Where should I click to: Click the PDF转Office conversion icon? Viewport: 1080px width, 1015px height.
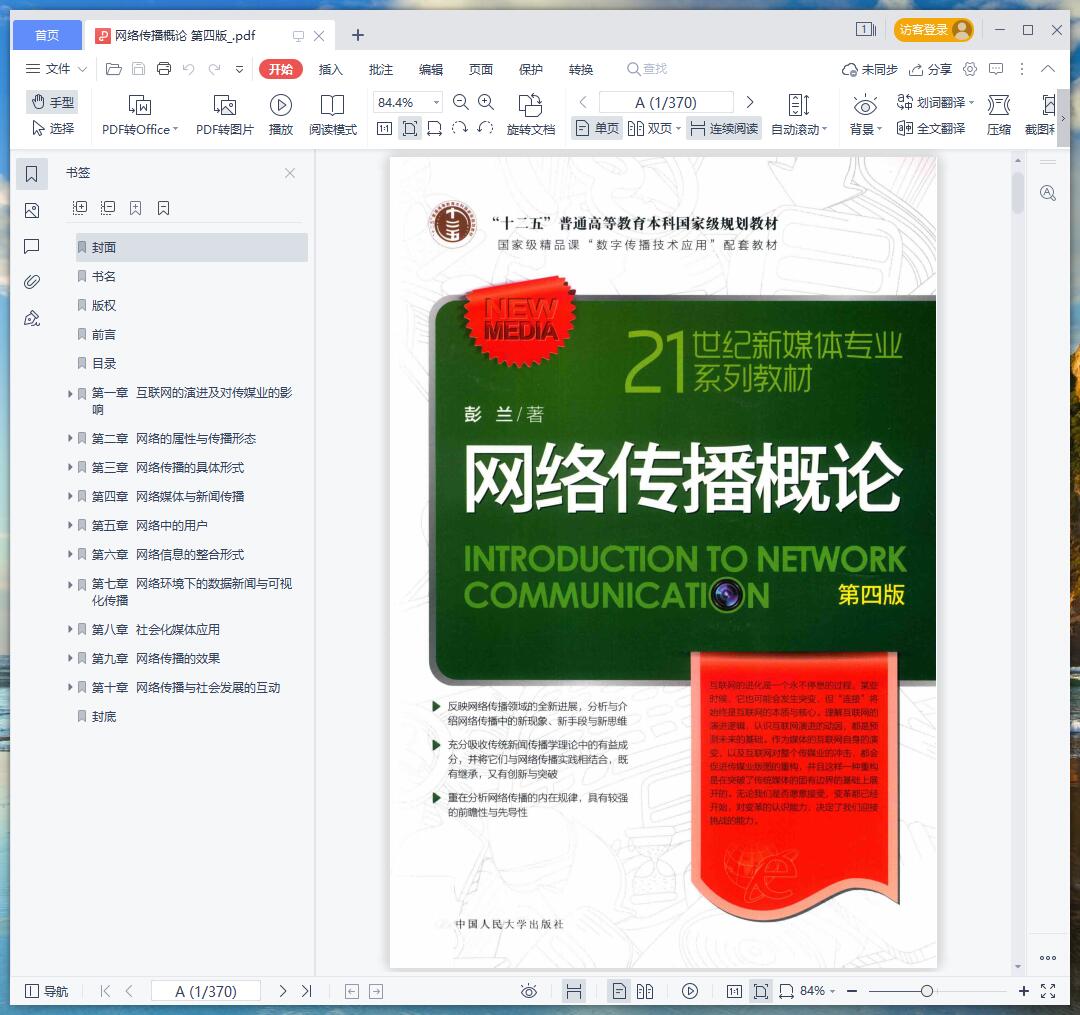(x=140, y=105)
